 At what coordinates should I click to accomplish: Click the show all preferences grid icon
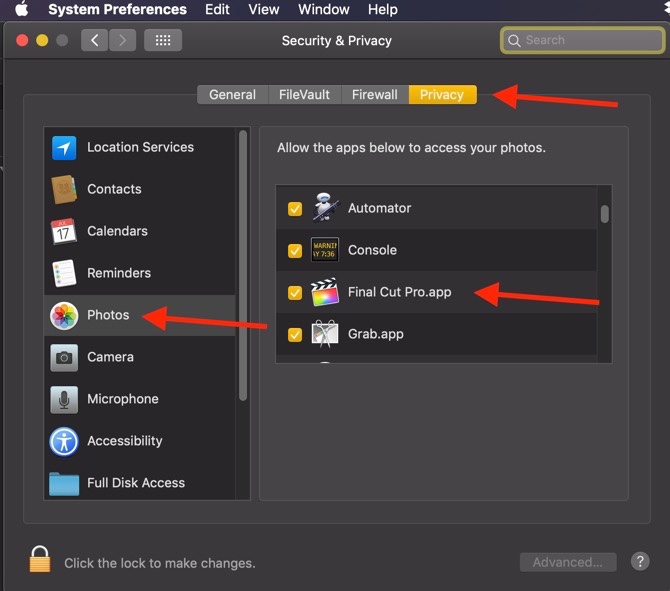(163, 40)
